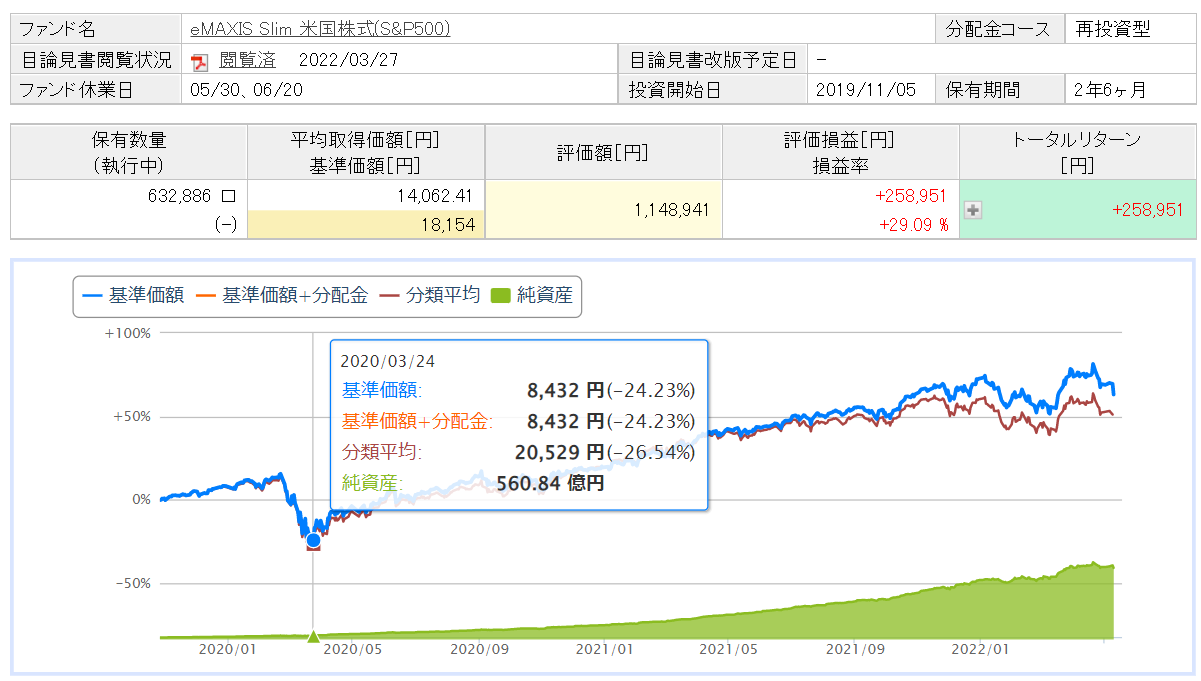1201x681 pixels.
Task: Toggle the 基準価額+分配金 legend item
Action: [282, 296]
